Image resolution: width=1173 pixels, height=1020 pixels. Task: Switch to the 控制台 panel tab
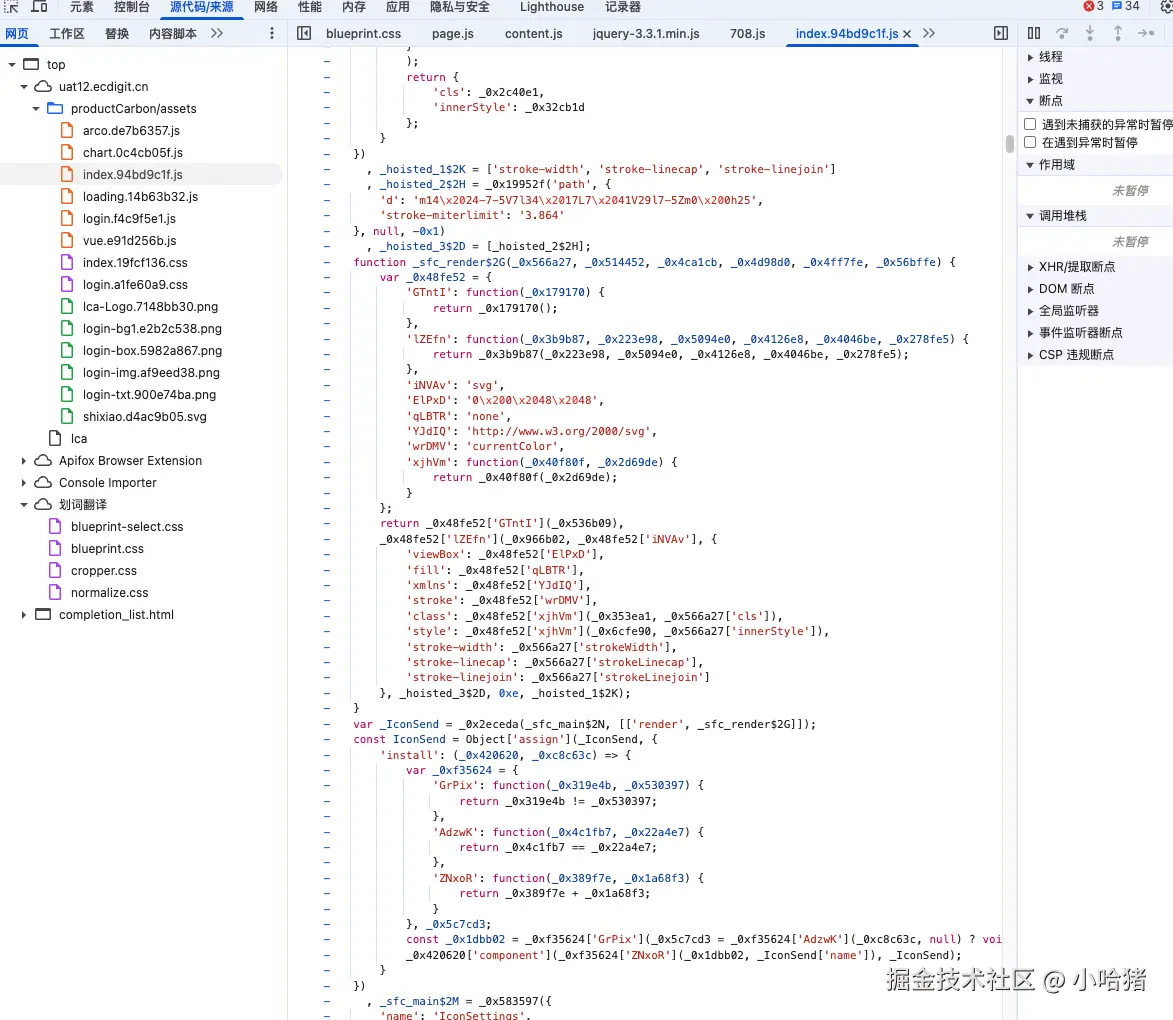pyautogui.click(x=132, y=7)
